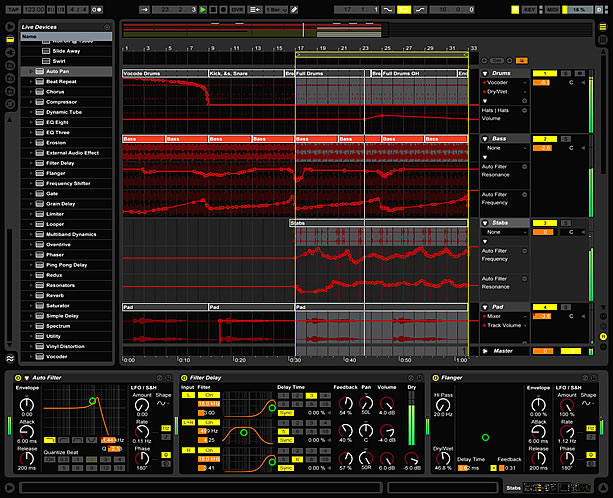
Task: Adjust Flanger Dry/Wet knob
Action: click(x=443, y=459)
